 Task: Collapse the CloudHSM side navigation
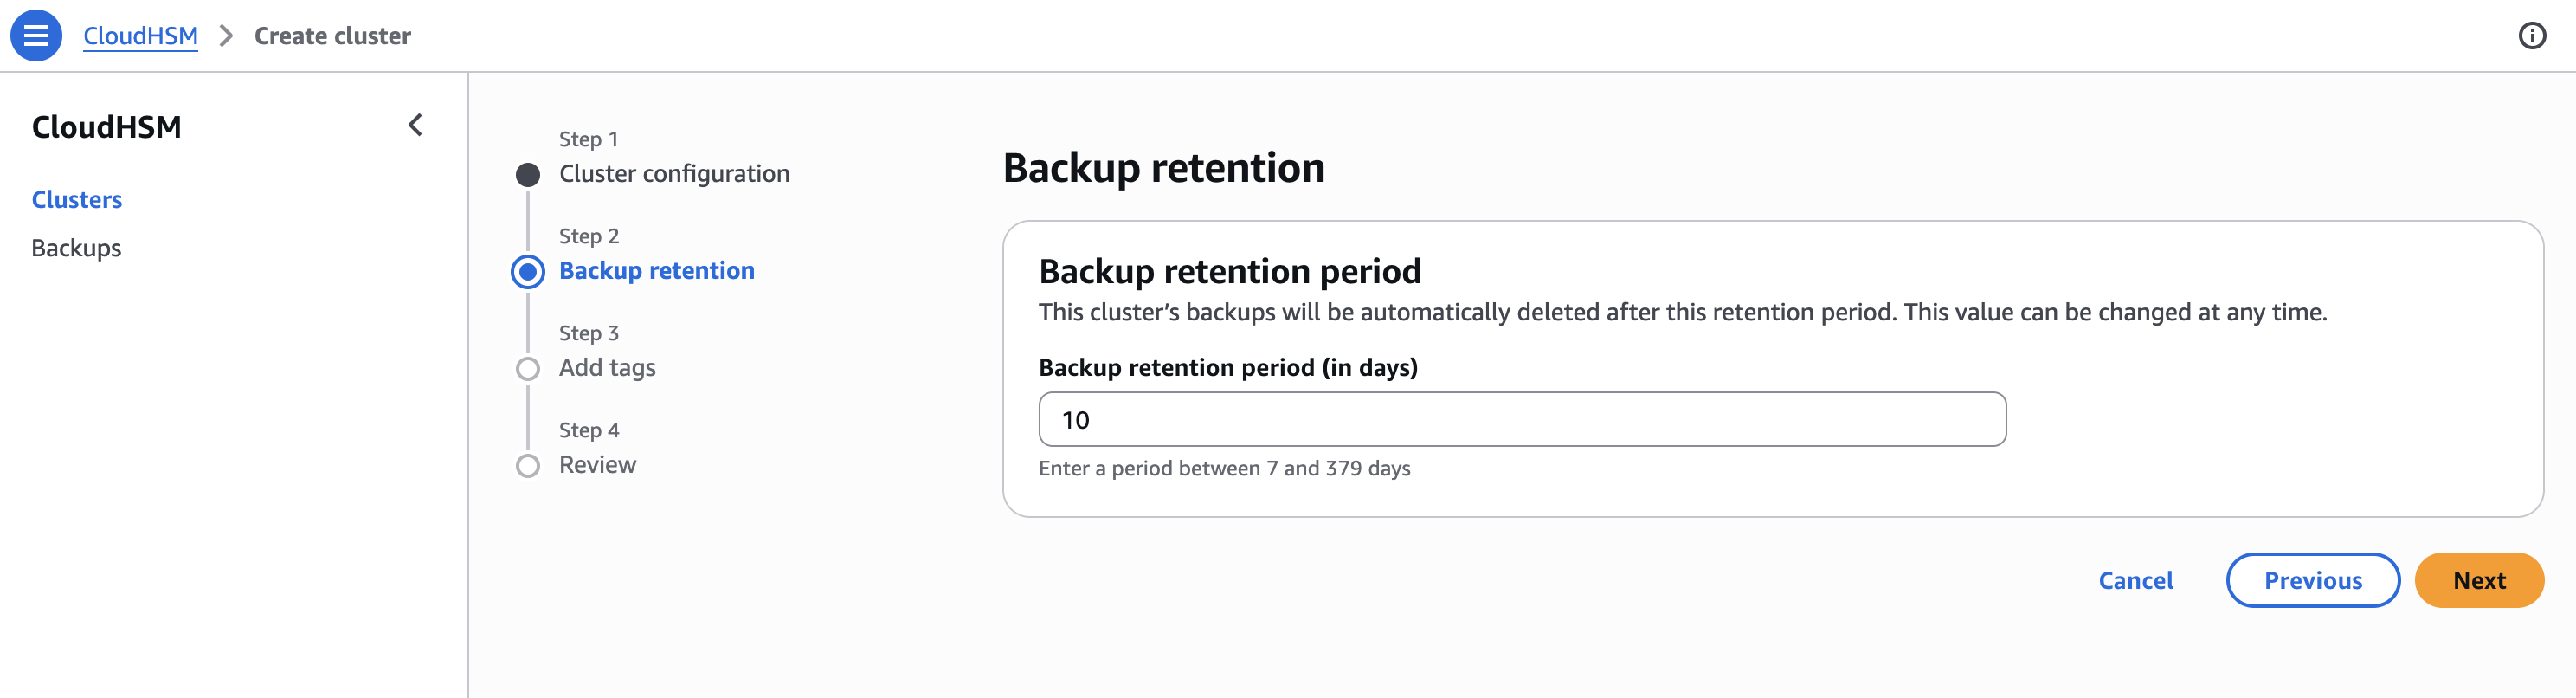pyautogui.click(x=416, y=125)
